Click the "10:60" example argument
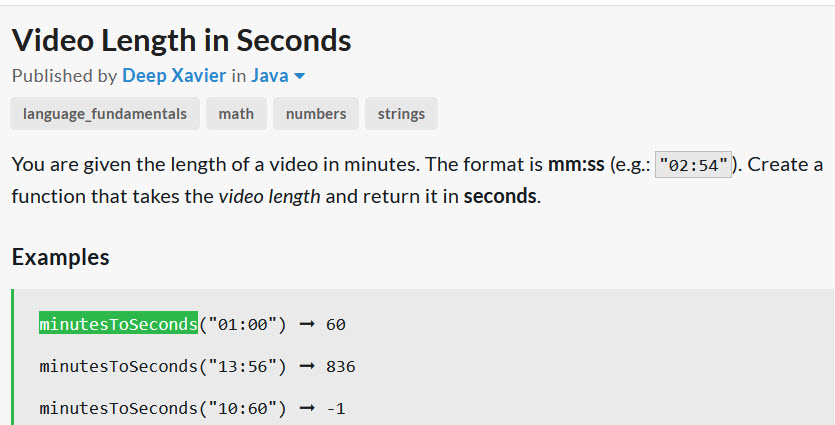This screenshot has height=425, width=835. [242, 408]
